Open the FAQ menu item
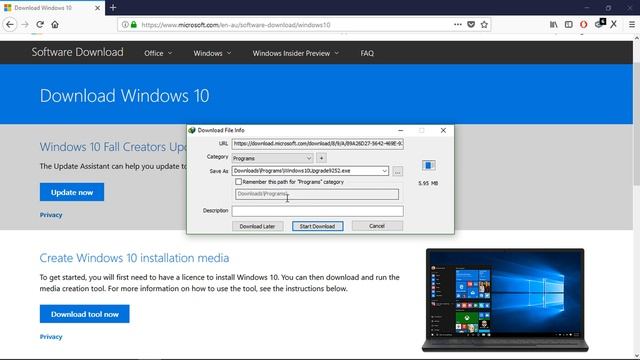The width and height of the screenshot is (640, 360). [x=367, y=53]
